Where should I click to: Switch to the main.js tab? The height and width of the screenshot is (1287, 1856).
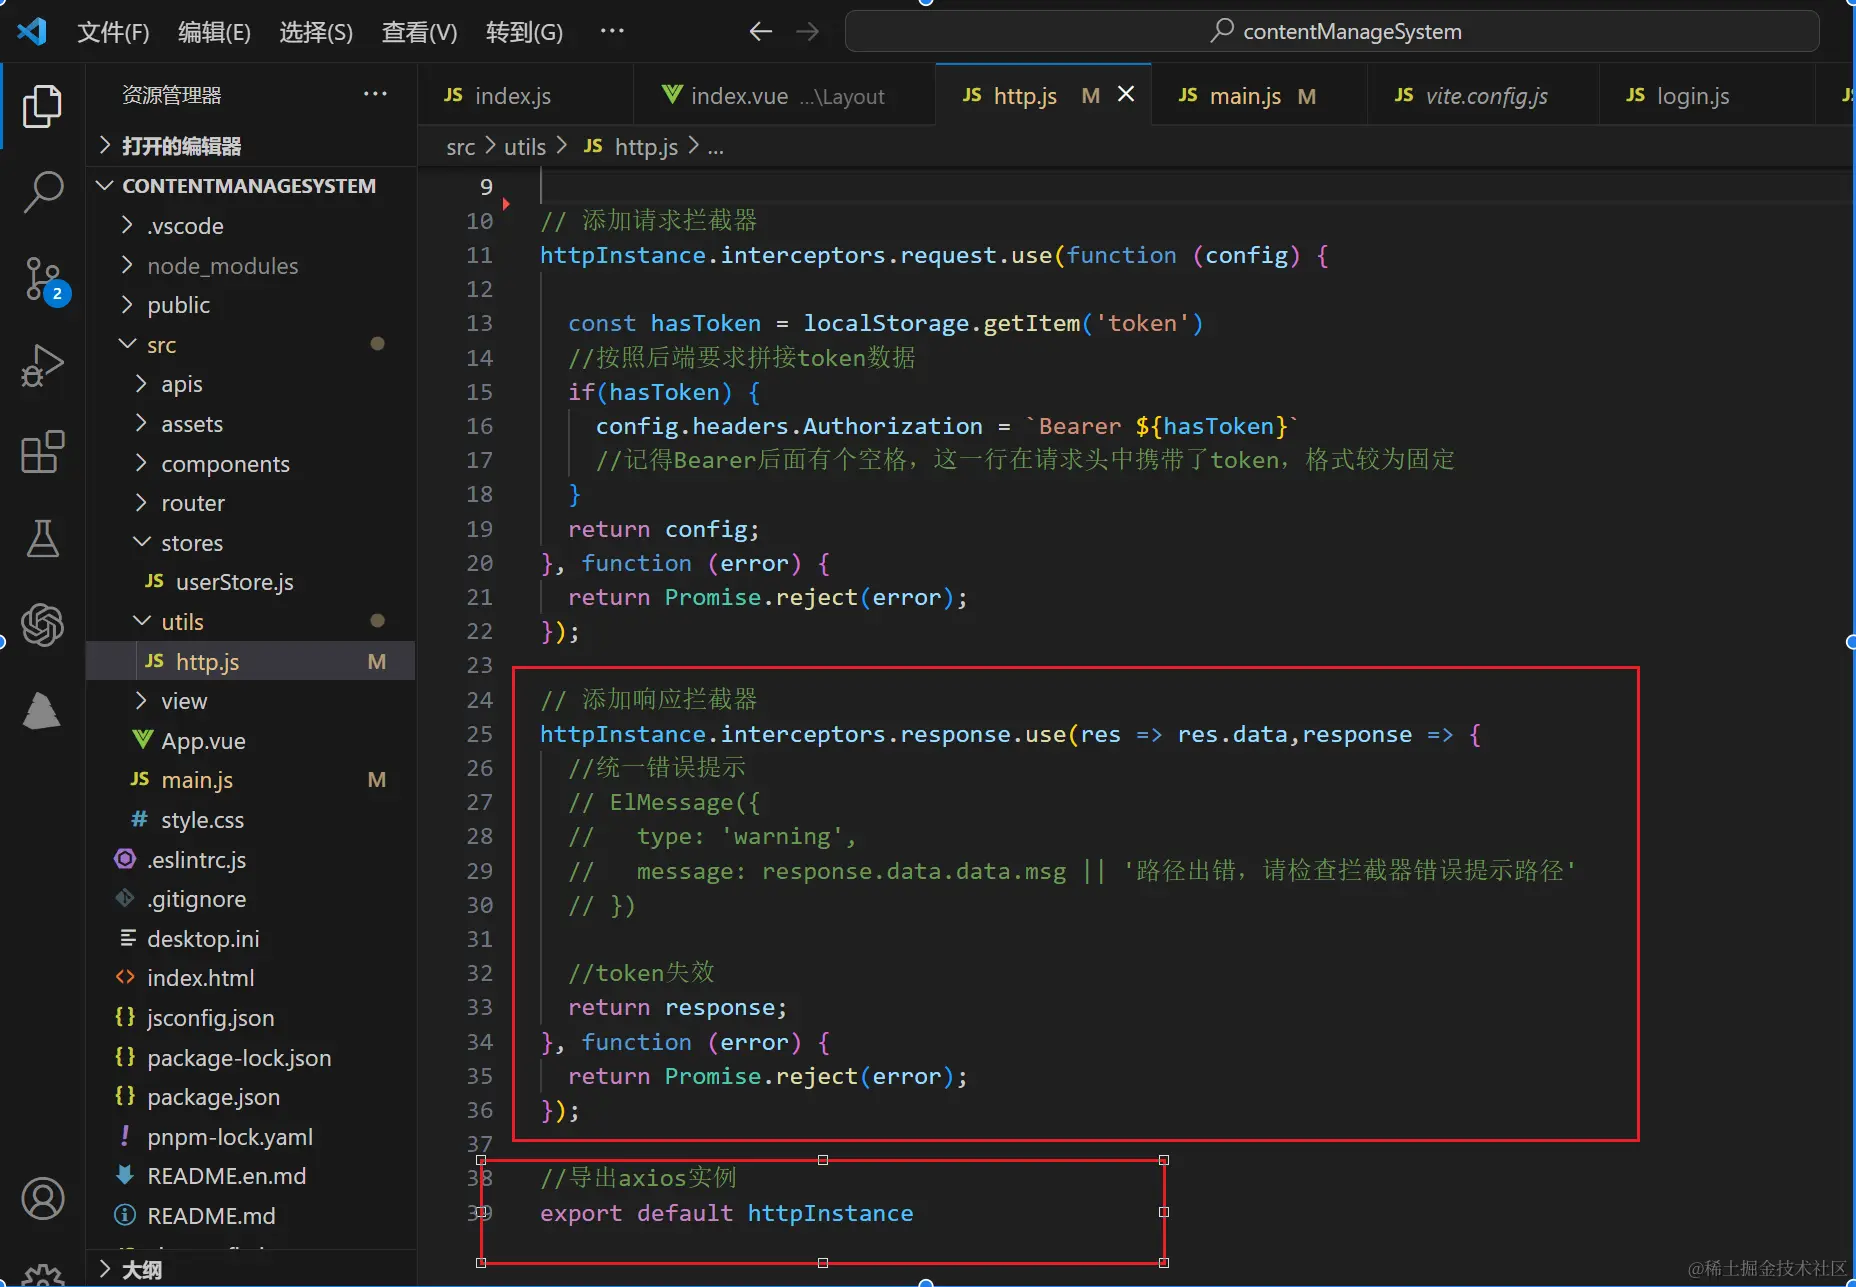pos(1259,95)
